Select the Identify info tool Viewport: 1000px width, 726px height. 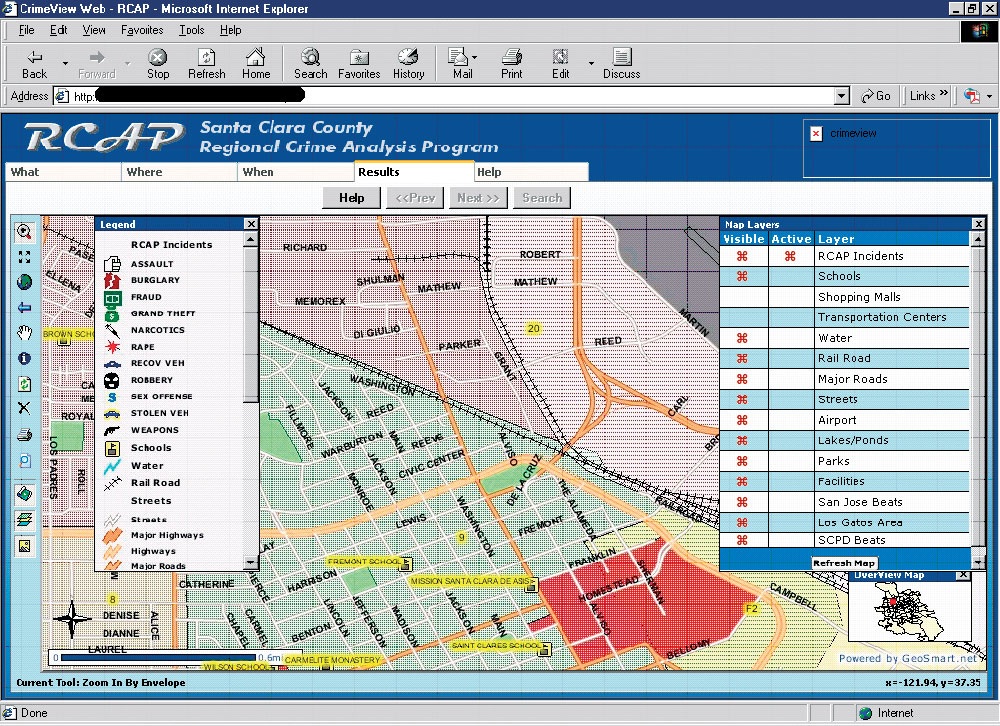coord(24,358)
